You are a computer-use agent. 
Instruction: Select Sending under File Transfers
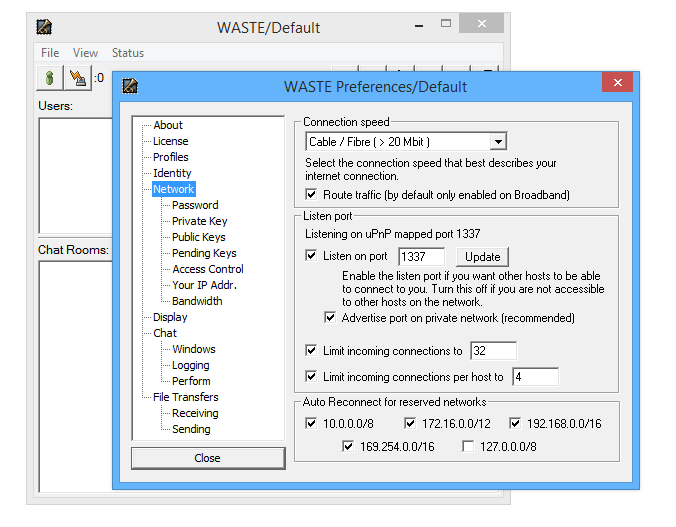click(191, 429)
